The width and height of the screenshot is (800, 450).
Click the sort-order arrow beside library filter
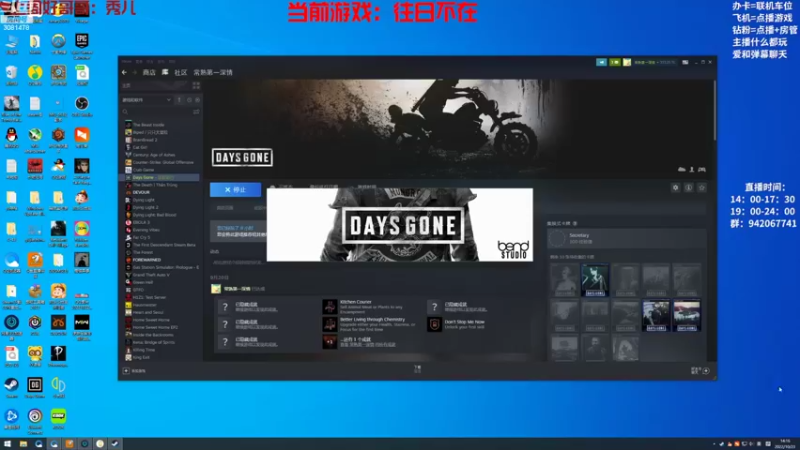pos(179,100)
